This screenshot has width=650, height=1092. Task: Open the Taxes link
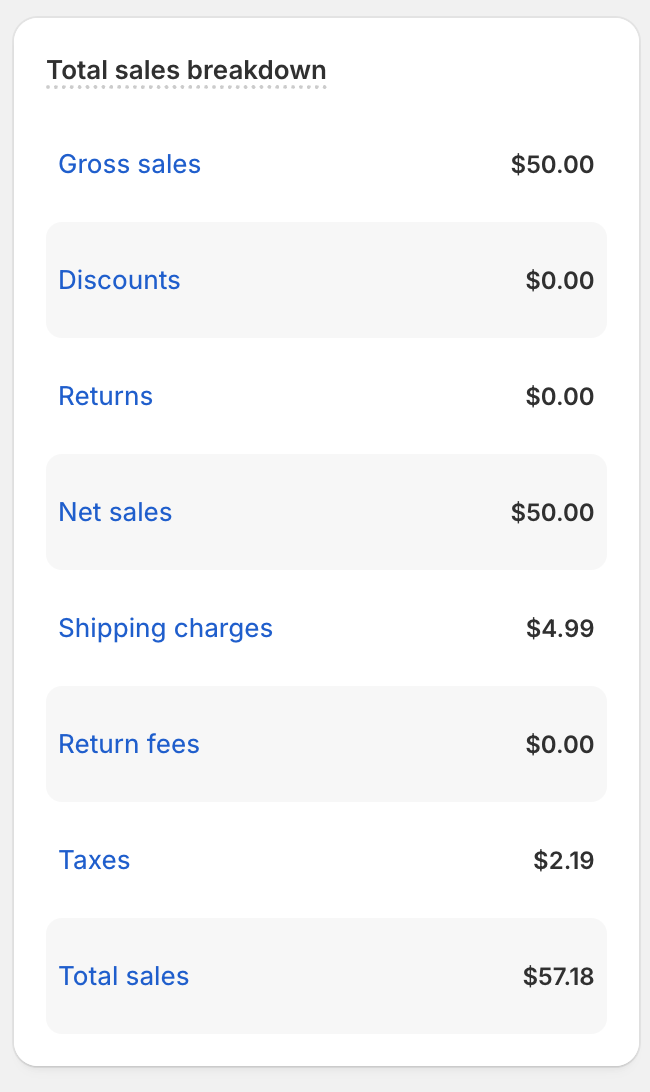[x=94, y=860]
